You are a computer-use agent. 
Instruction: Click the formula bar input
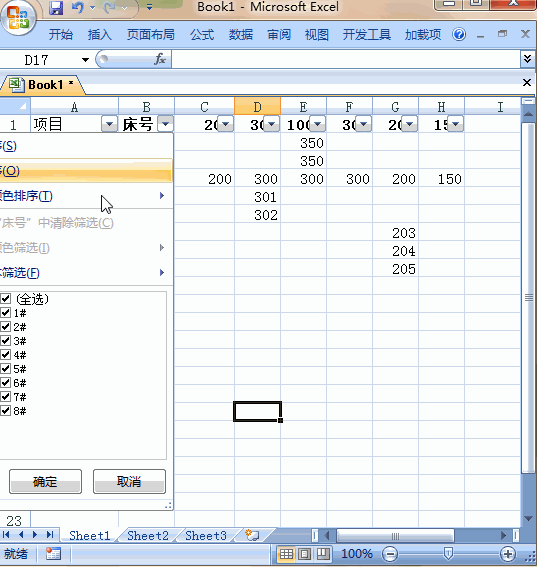(346, 59)
